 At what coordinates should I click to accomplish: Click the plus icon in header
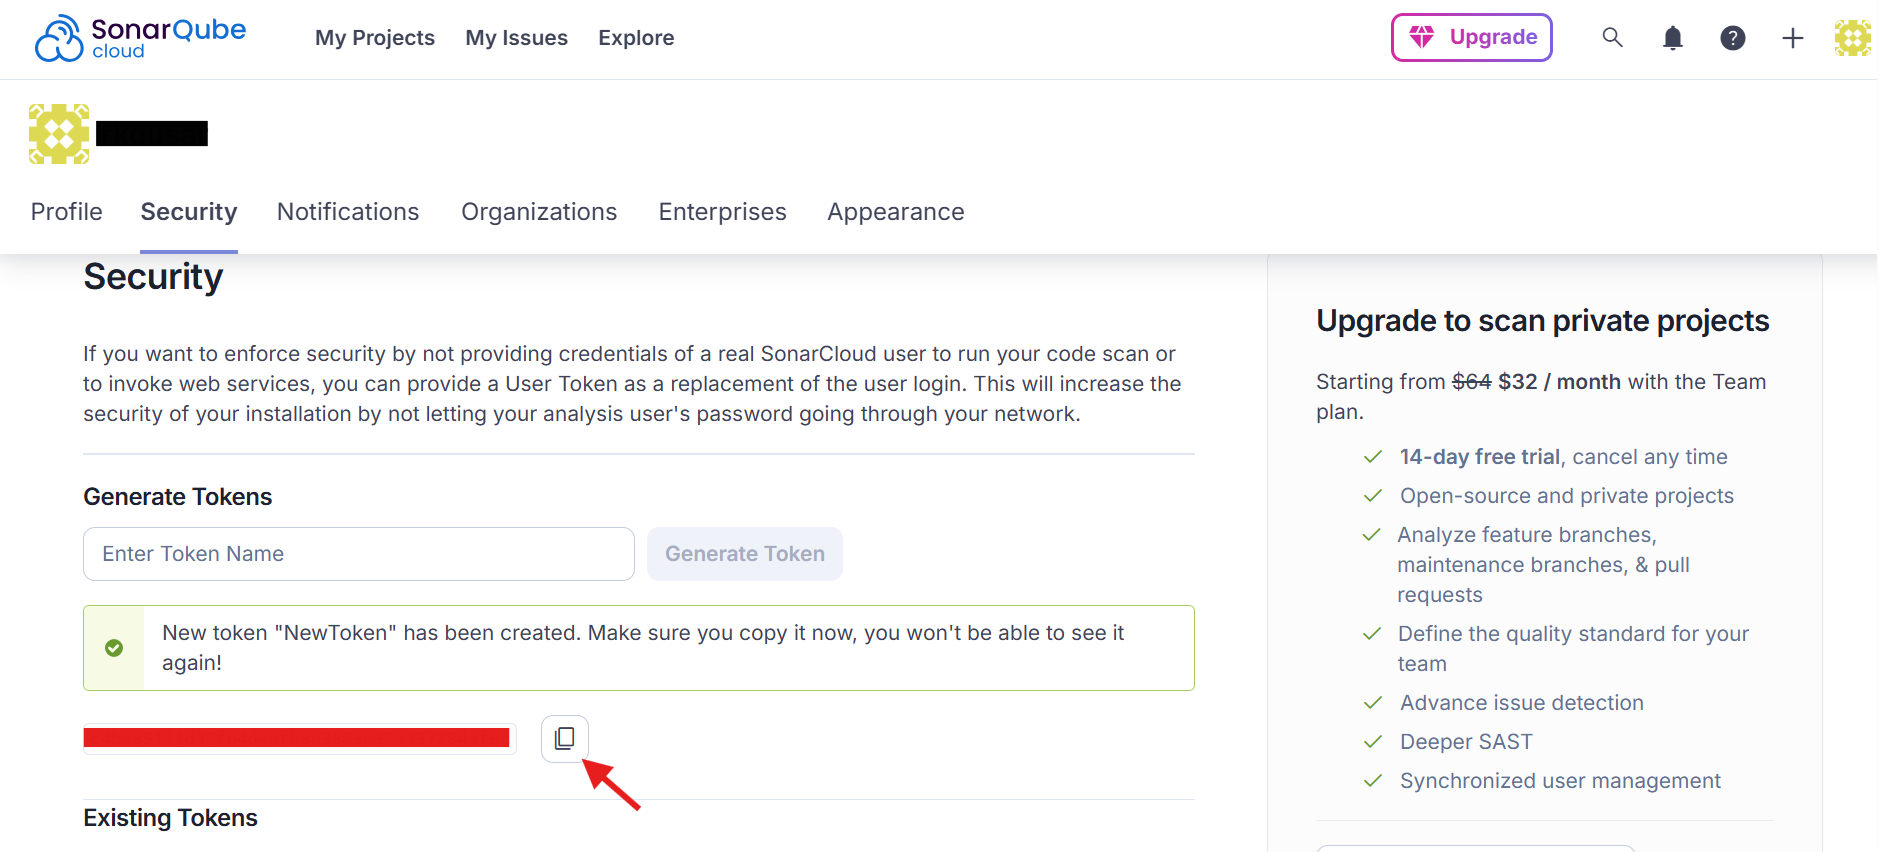click(x=1792, y=38)
